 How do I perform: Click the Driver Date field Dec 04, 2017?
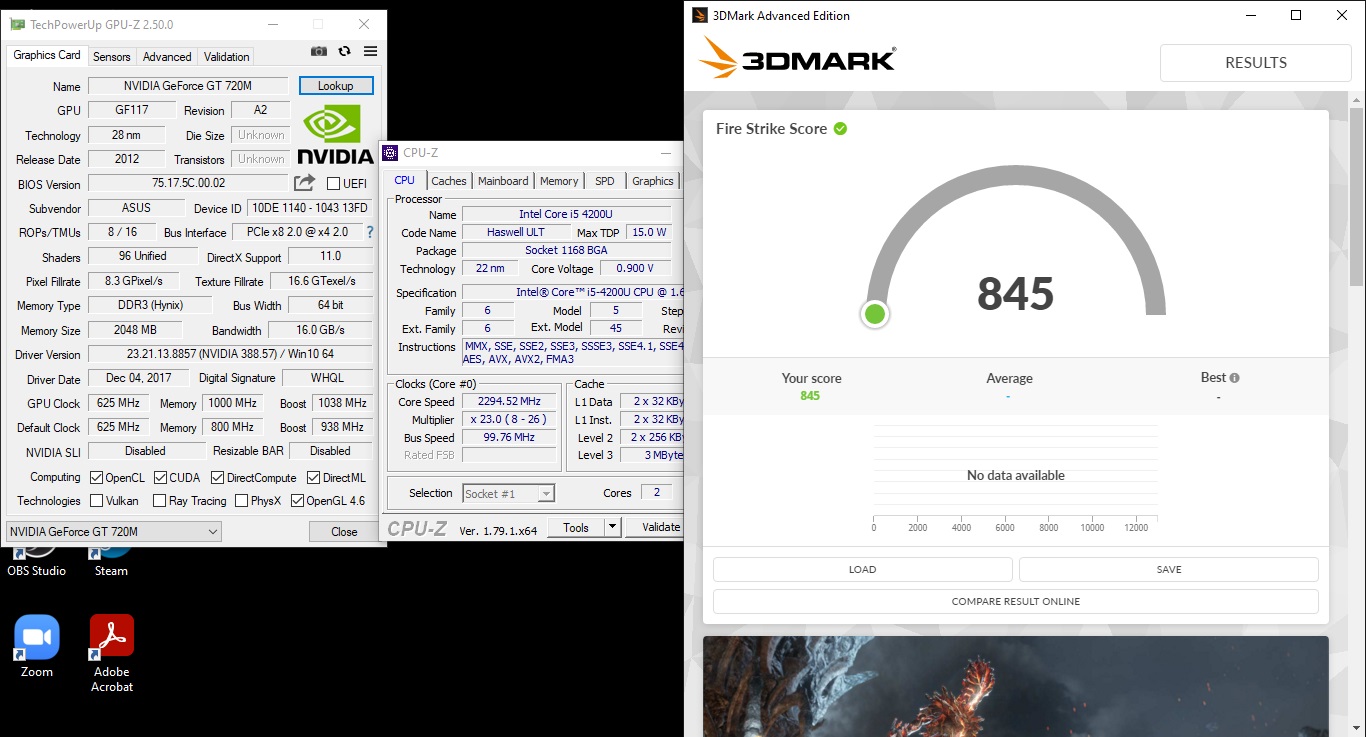pyautogui.click(x=137, y=378)
